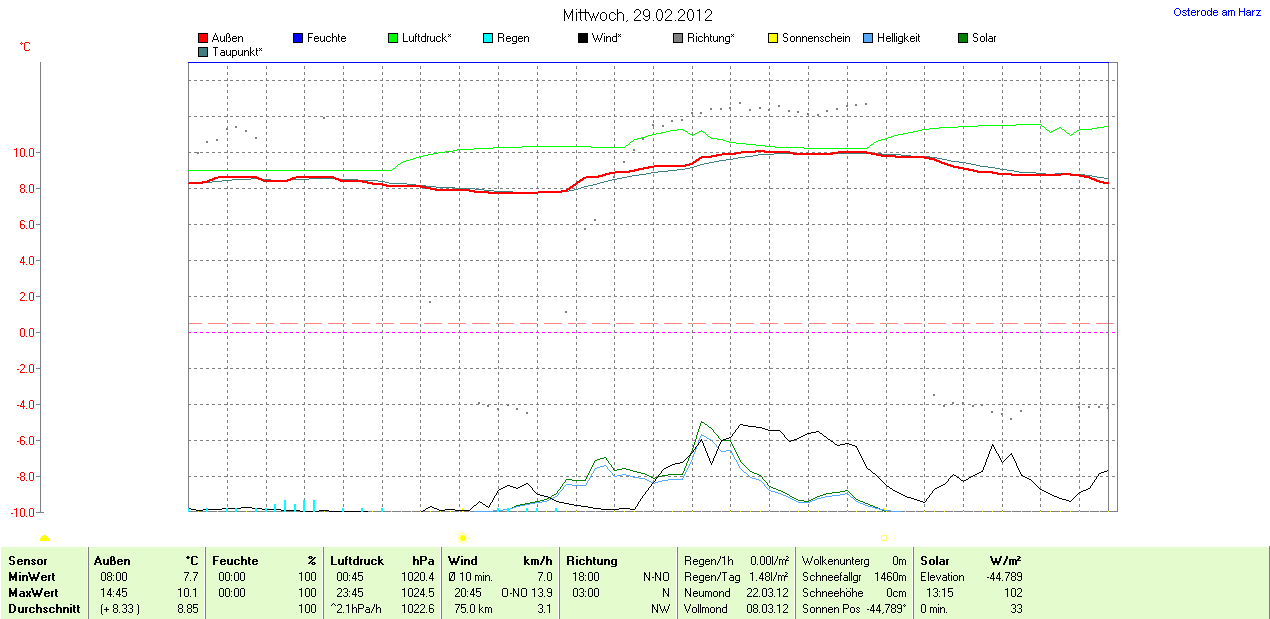Viewport: 1270px width, 619px height.
Task: Click the sunrise marker below the chart
Action: pos(462,538)
